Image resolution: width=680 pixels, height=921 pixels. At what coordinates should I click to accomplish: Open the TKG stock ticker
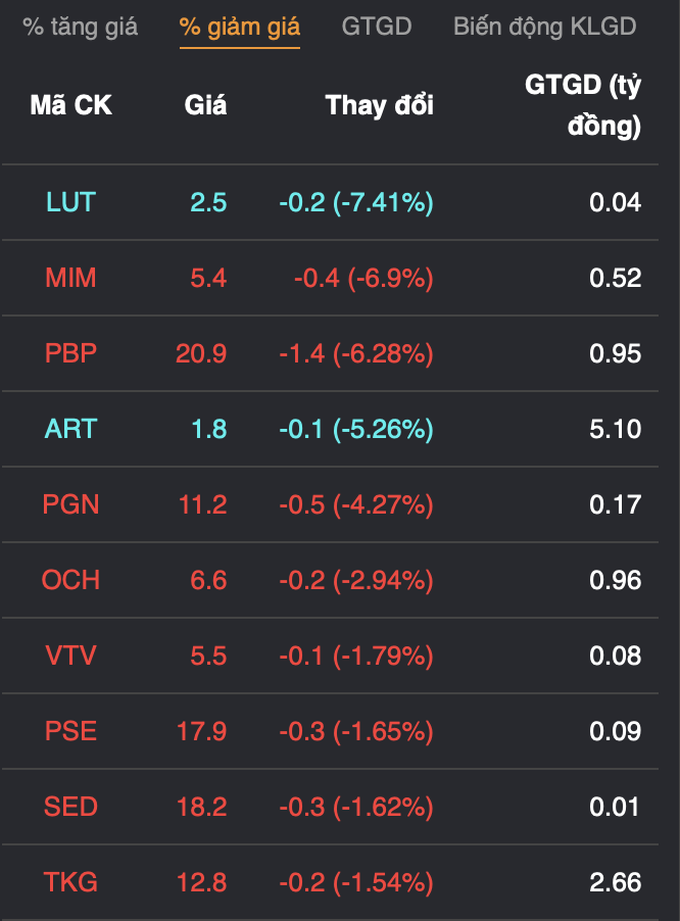(x=71, y=882)
